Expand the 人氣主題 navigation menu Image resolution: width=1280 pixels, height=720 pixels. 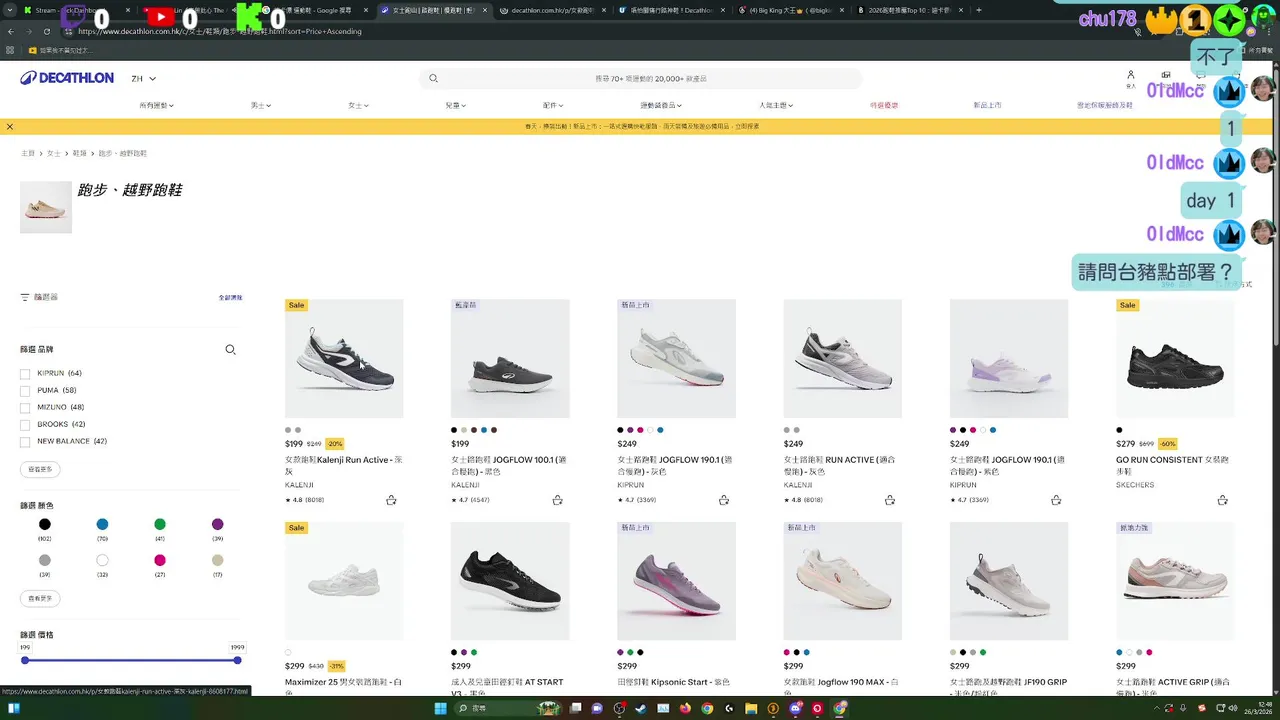[x=776, y=105]
